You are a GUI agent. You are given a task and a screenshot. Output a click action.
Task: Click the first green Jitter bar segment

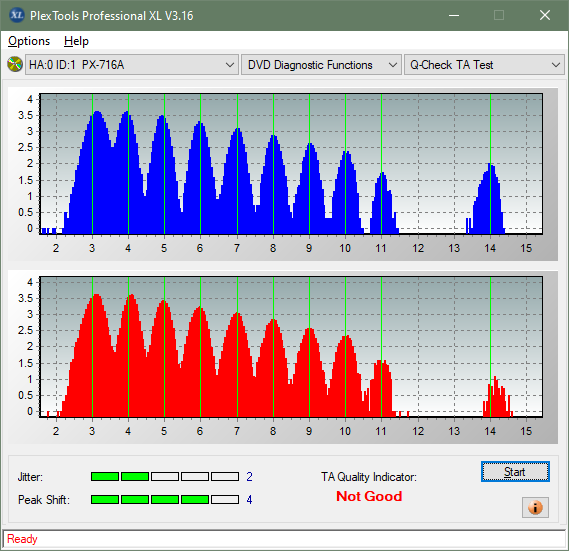coord(105,476)
